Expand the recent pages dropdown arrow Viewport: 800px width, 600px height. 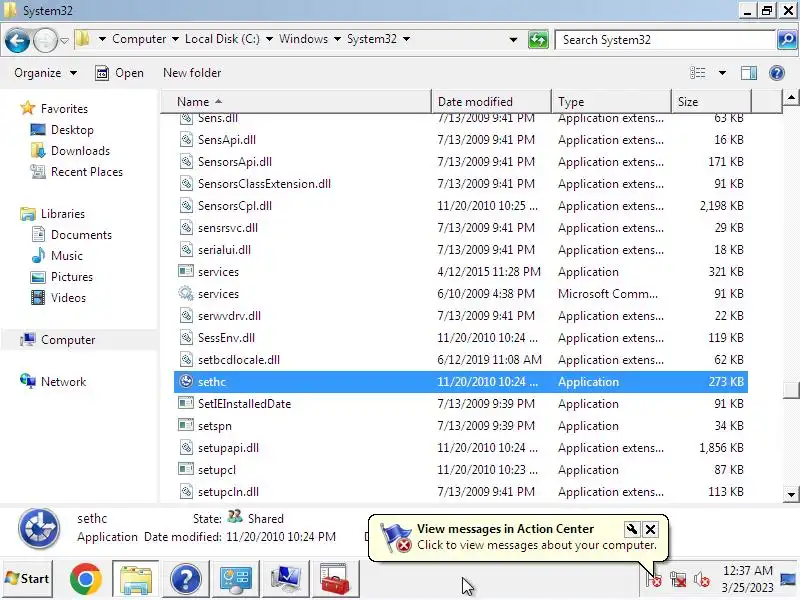point(64,40)
